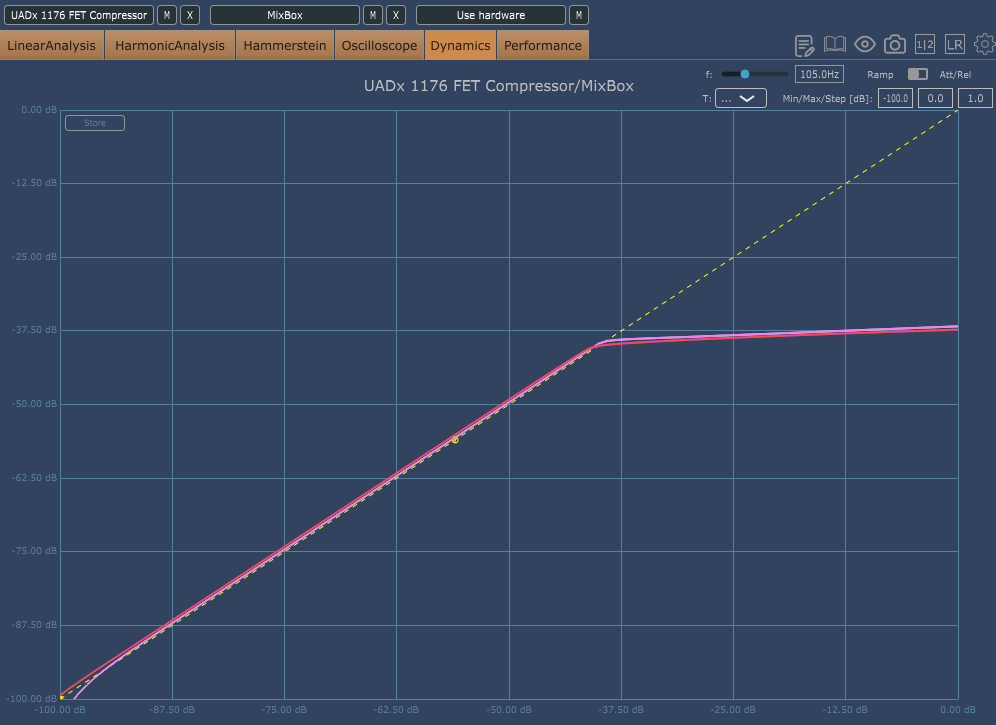The height and width of the screenshot is (725, 996).
Task: Switch to the Oscilloscope tab
Action: 379,45
